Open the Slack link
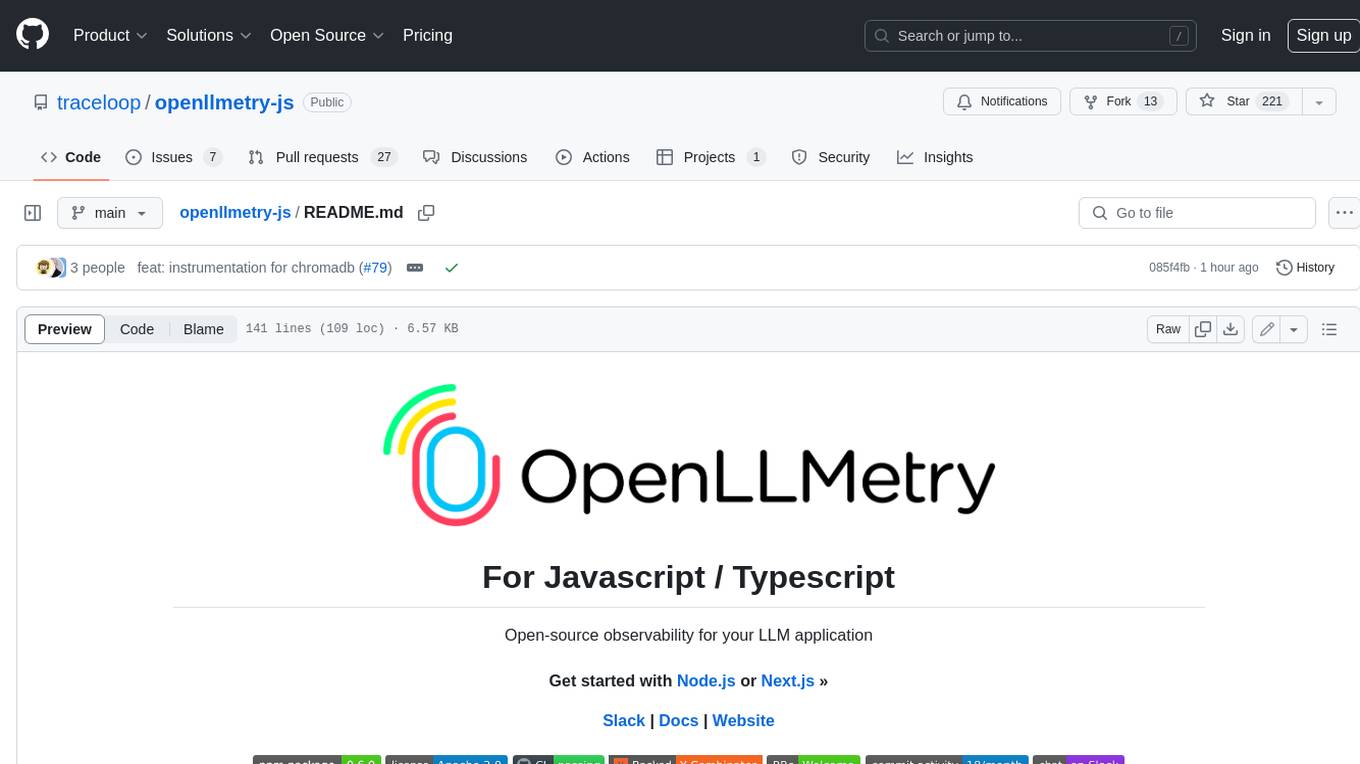Viewport: 1360px width, 764px height. pyautogui.click(x=624, y=721)
